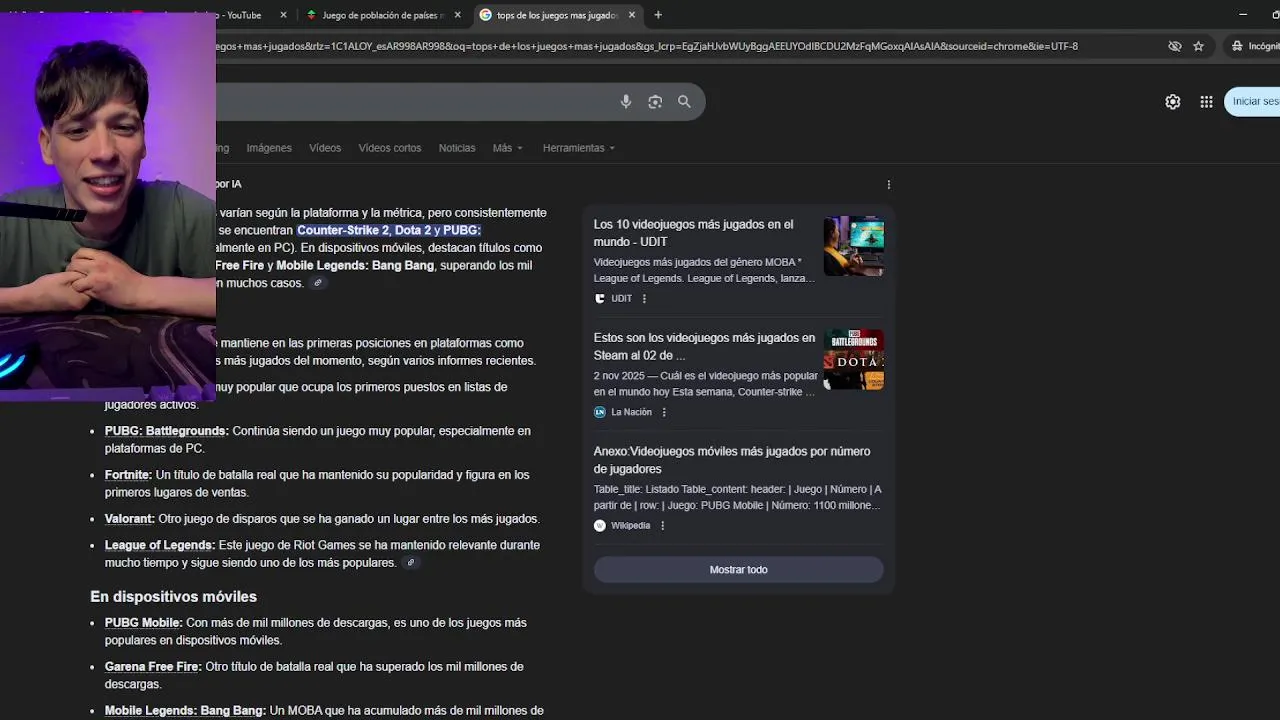Click the Wikipedia source favicon
Image resolution: width=1280 pixels, height=720 pixels.
pos(600,526)
